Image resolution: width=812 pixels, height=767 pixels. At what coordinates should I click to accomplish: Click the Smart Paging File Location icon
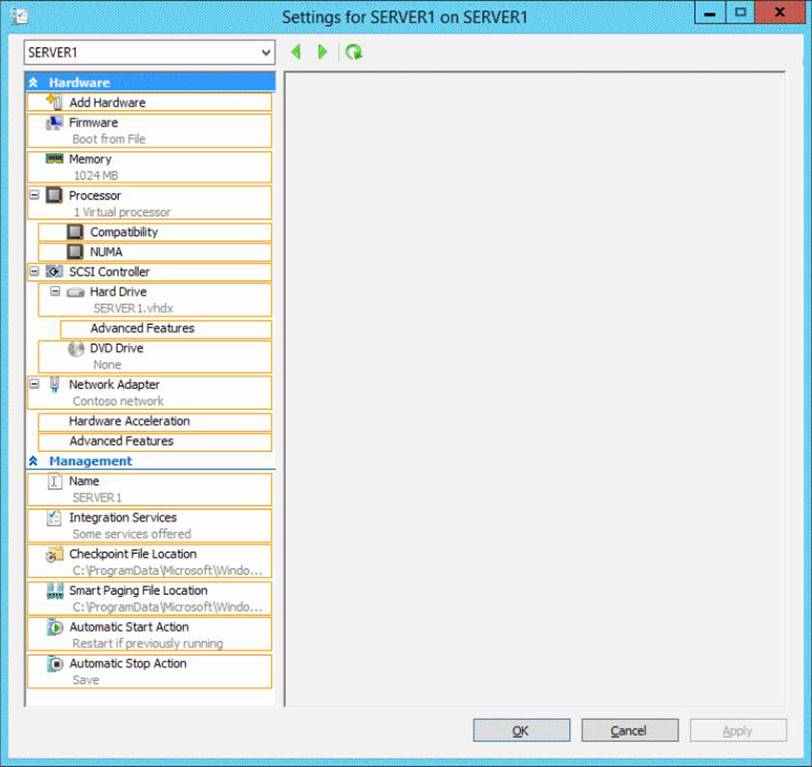[x=55, y=591]
